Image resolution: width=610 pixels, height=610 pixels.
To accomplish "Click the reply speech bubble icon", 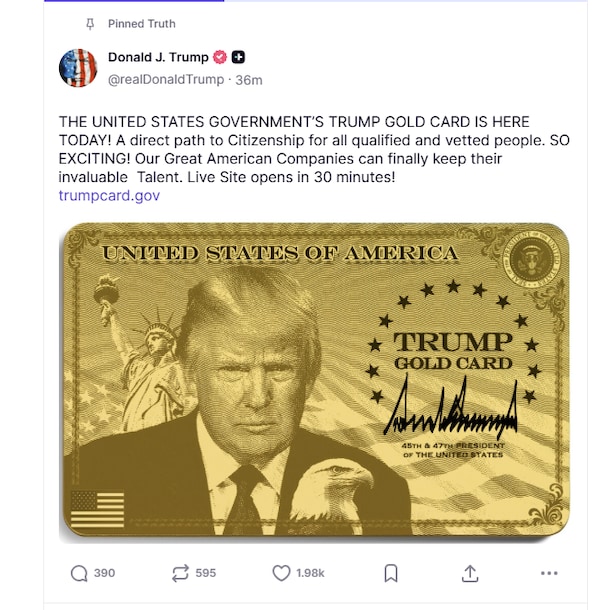I will coord(79,573).
